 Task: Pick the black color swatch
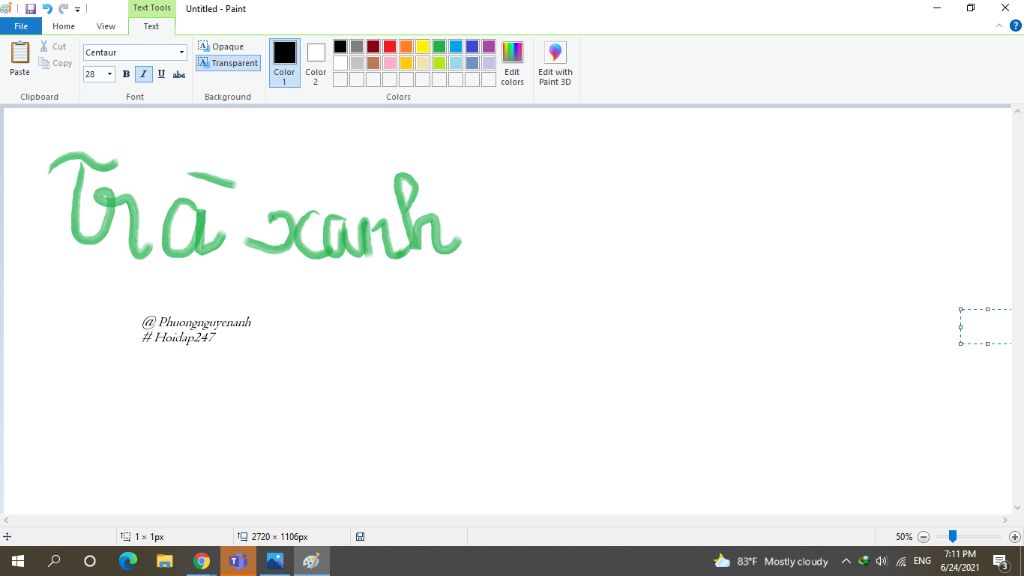(x=340, y=46)
